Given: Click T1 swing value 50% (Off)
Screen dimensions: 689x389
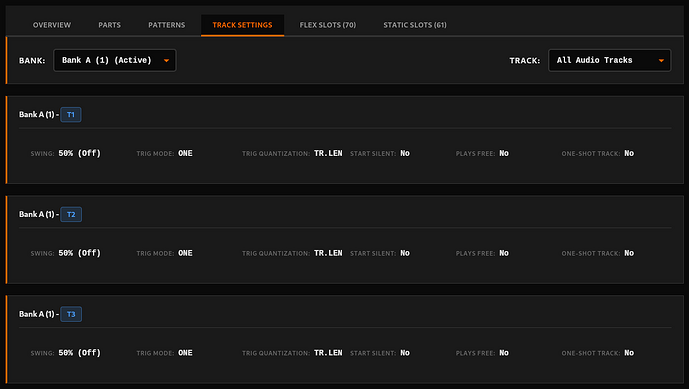Looking at the screenshot, I should [x=80, y=153].
